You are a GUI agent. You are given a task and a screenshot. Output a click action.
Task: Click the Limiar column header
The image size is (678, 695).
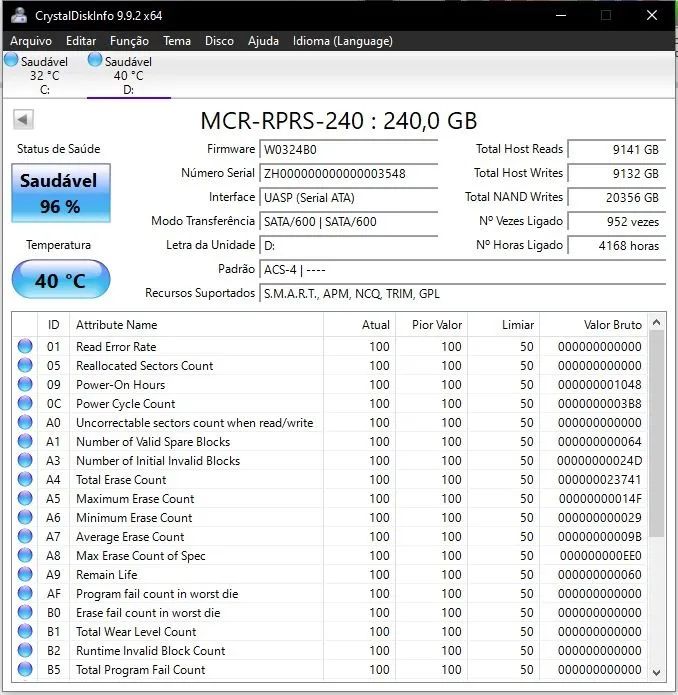click(503, 324)
